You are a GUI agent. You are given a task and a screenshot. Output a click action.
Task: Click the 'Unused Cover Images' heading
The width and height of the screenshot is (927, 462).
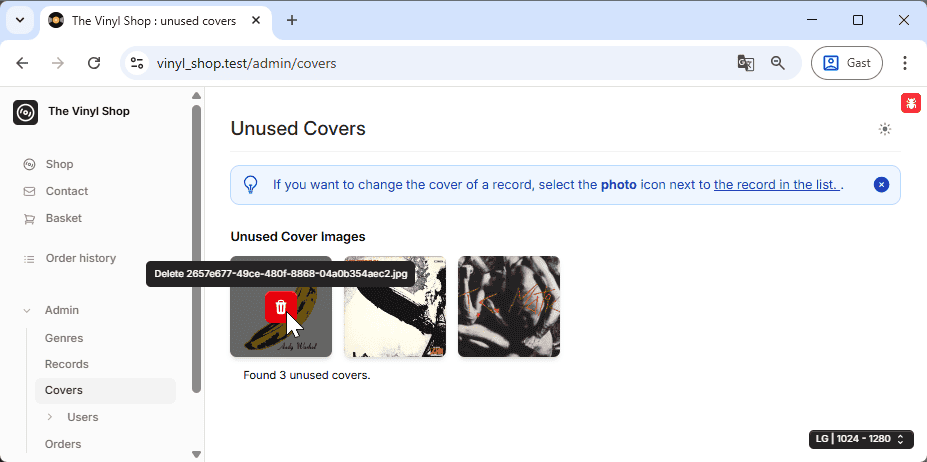(x=298, y=237)
